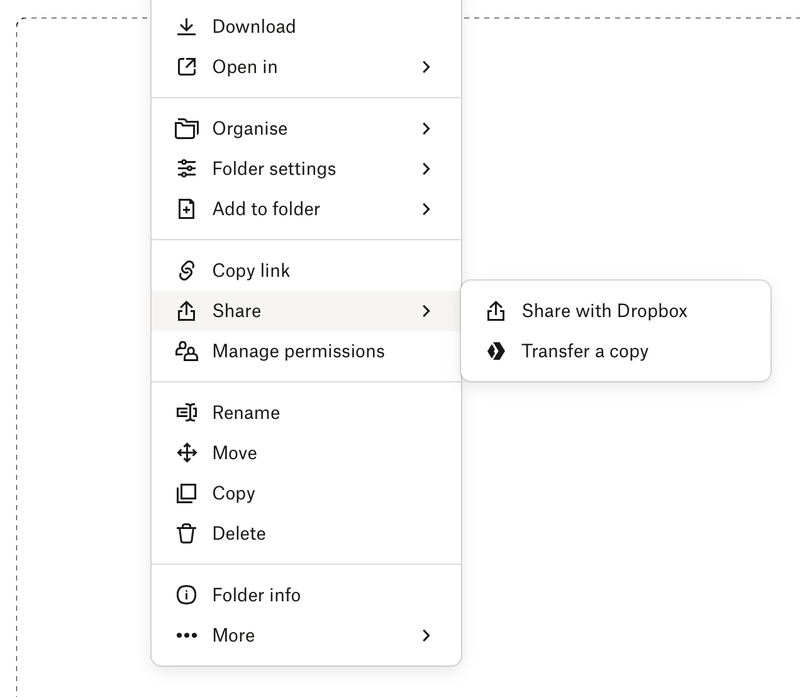Expand the Organise submenu chevron
Screen dimensions: 800x697
pos(426,128)
